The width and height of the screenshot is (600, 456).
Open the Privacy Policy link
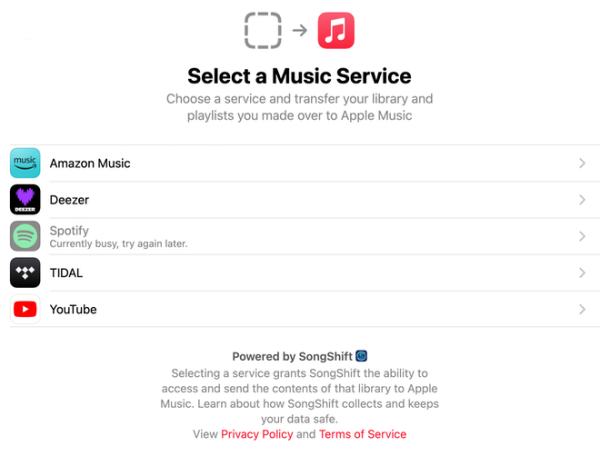(257, 434)
